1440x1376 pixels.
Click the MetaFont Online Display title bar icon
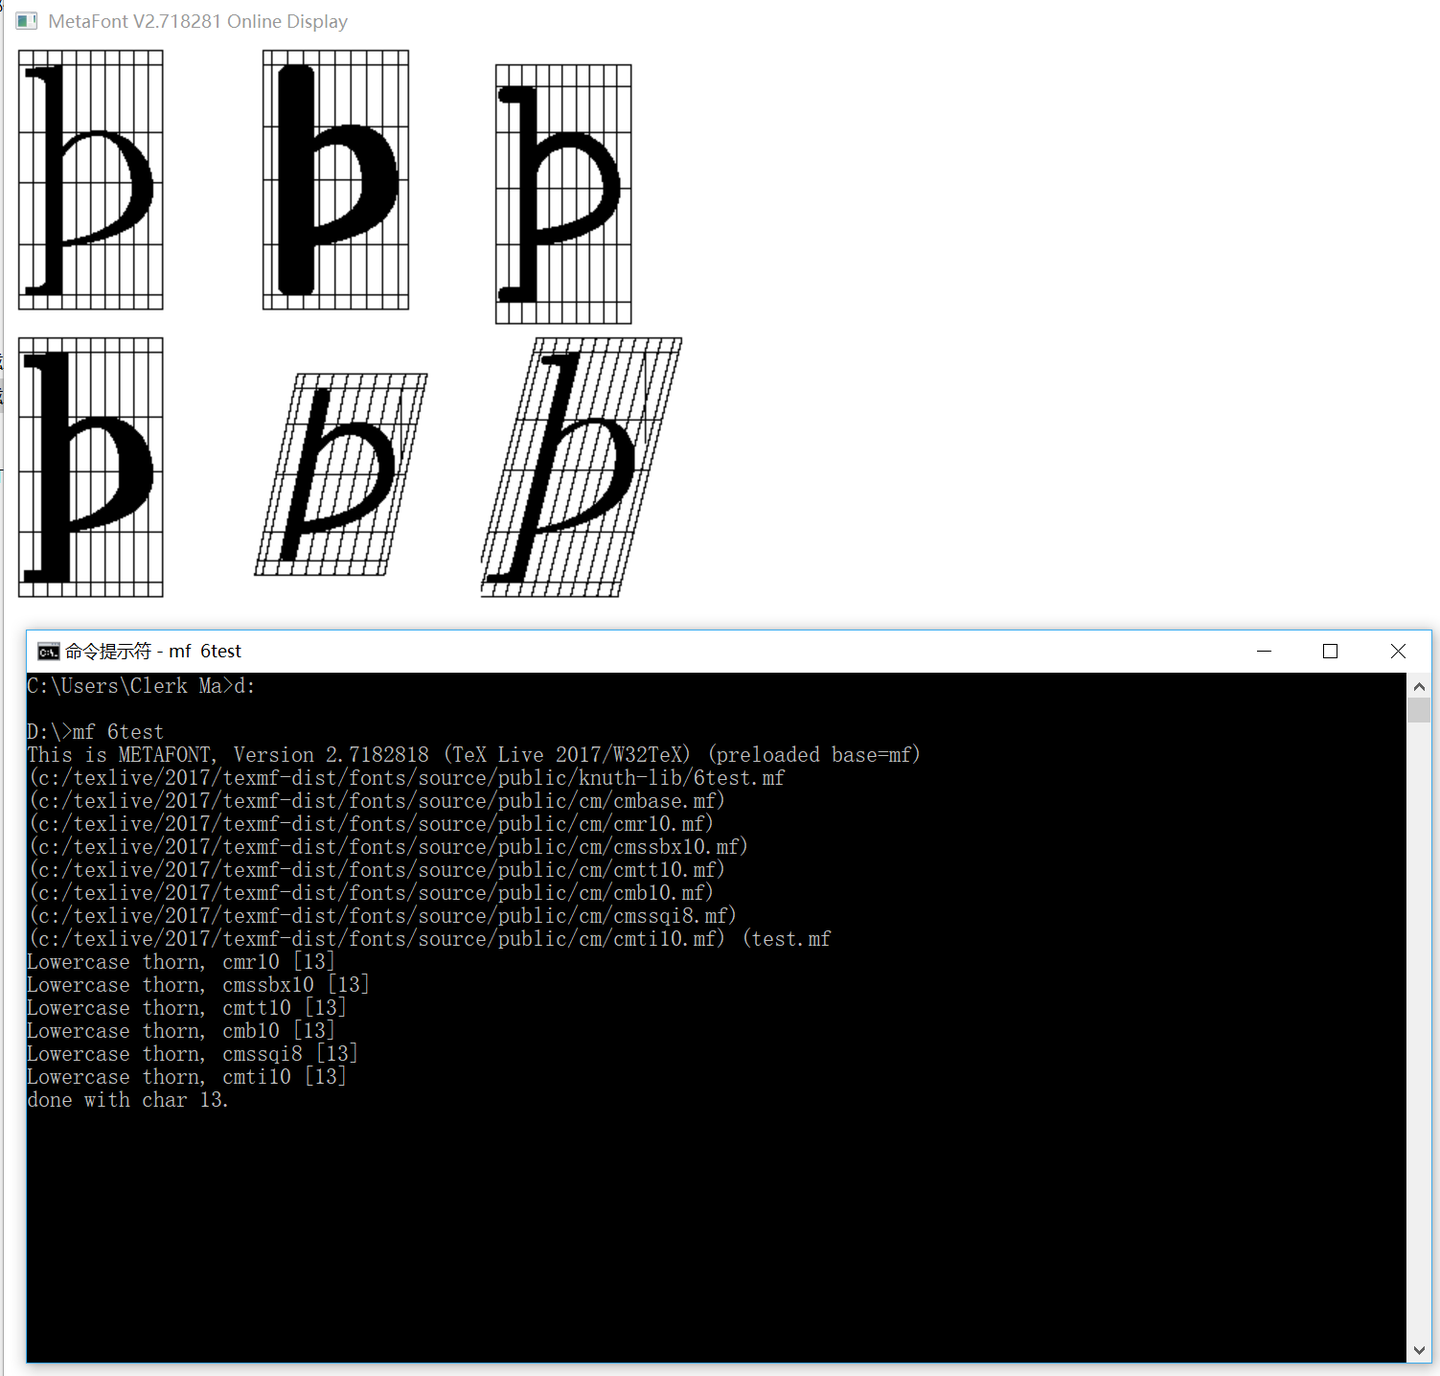pos(25,20)
